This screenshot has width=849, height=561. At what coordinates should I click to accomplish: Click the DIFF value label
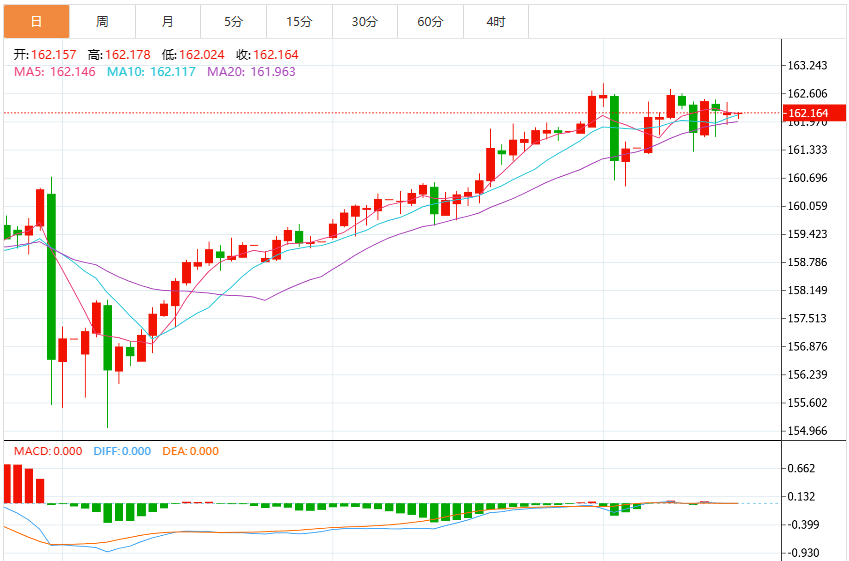122,451
